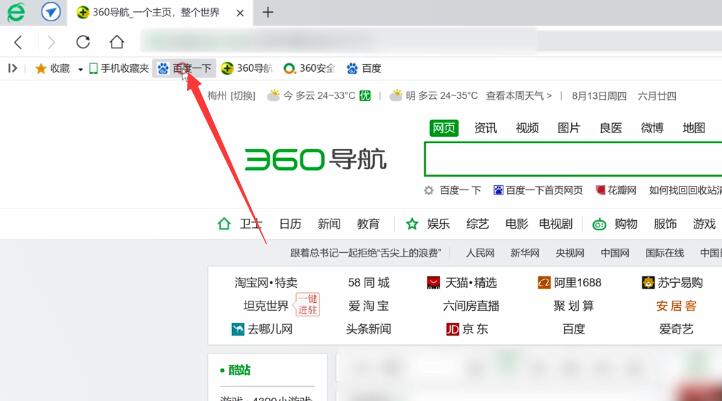Click the 天猫 red logo icon
The image size is (722, 401).
coord(433,282)
